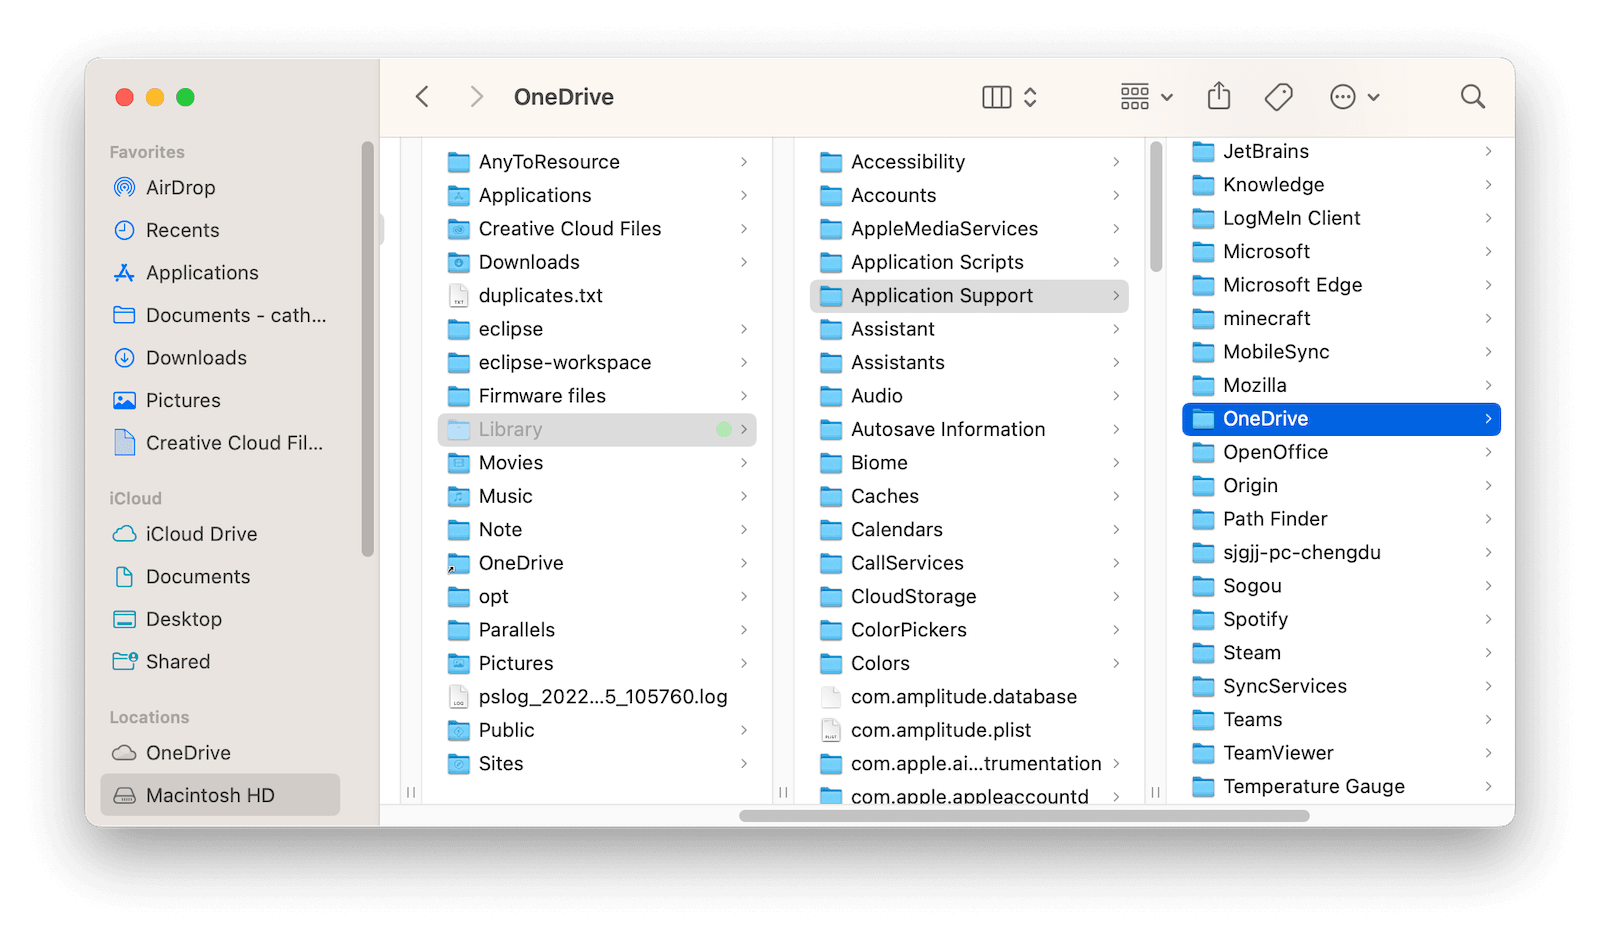Select the JetBrains folder

[x=1341, y=152]
